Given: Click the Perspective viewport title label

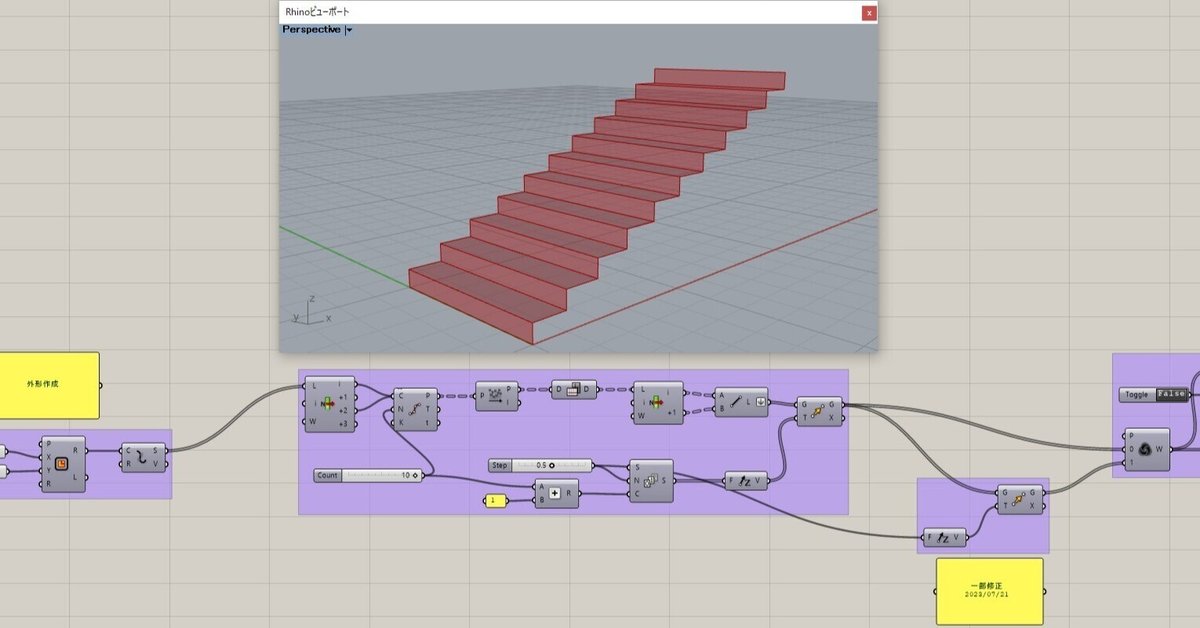Looking at the screenshot, I should point(311,30).
